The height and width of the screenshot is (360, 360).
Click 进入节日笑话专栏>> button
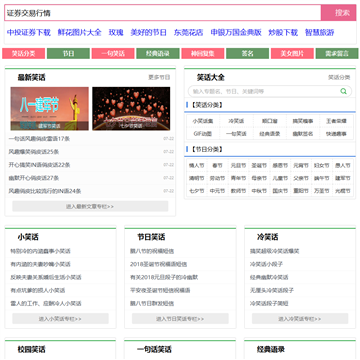180,319
